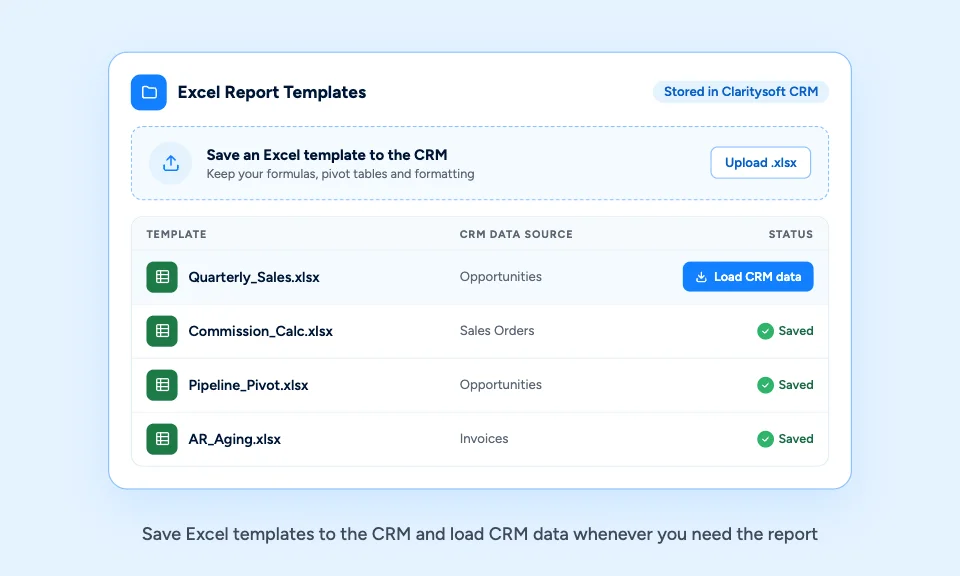
Task: Click the Keep your formulas, pivot tables subtitle
Action: pyautogui.click(x=340, y=174)
